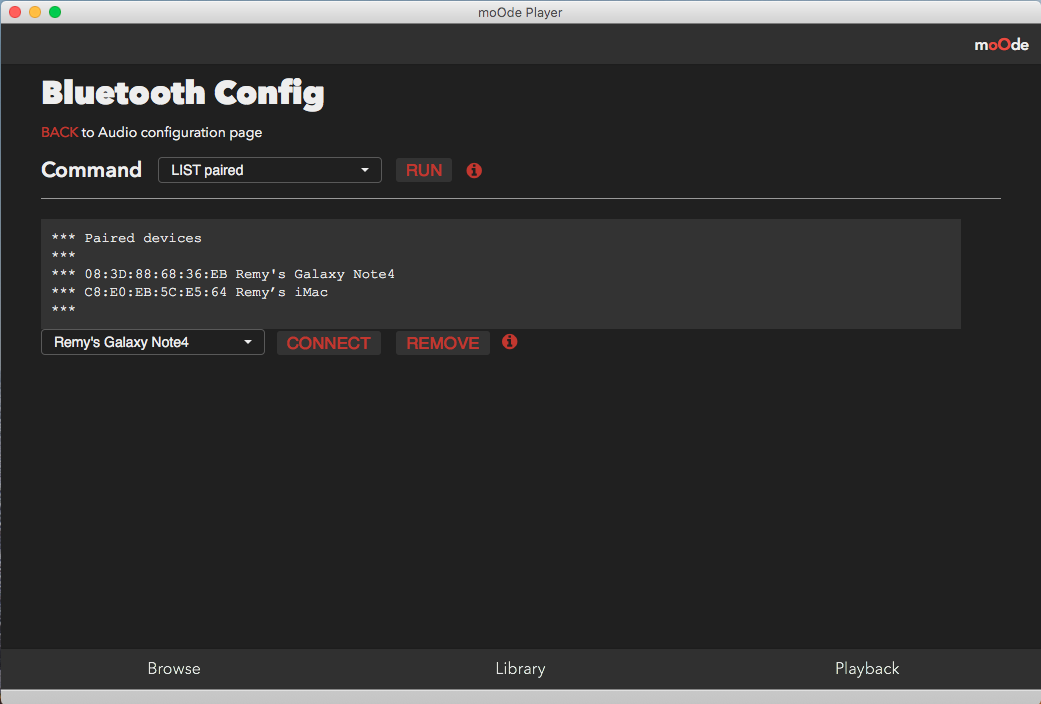Go BACK to Audio configuration page

[x=60, y=132]
